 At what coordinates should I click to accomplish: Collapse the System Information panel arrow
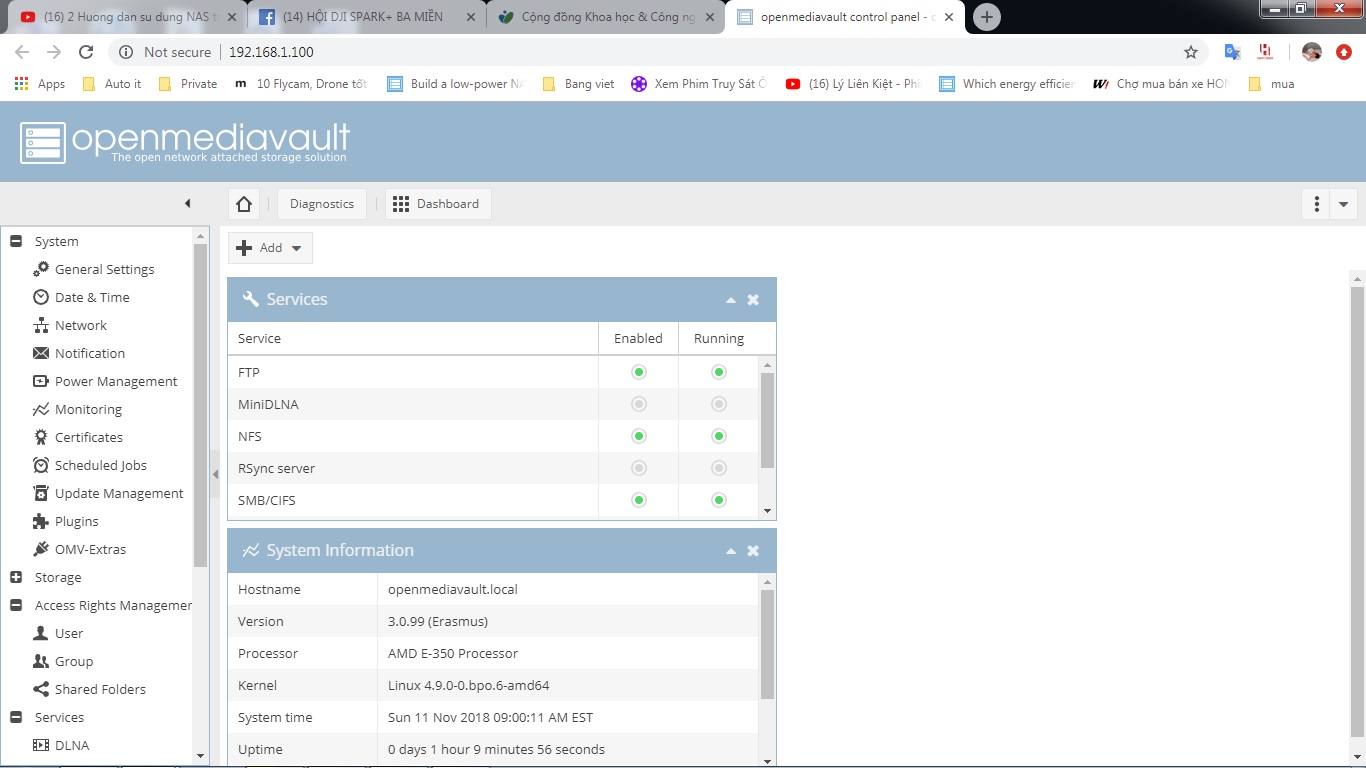coord(731,551)
